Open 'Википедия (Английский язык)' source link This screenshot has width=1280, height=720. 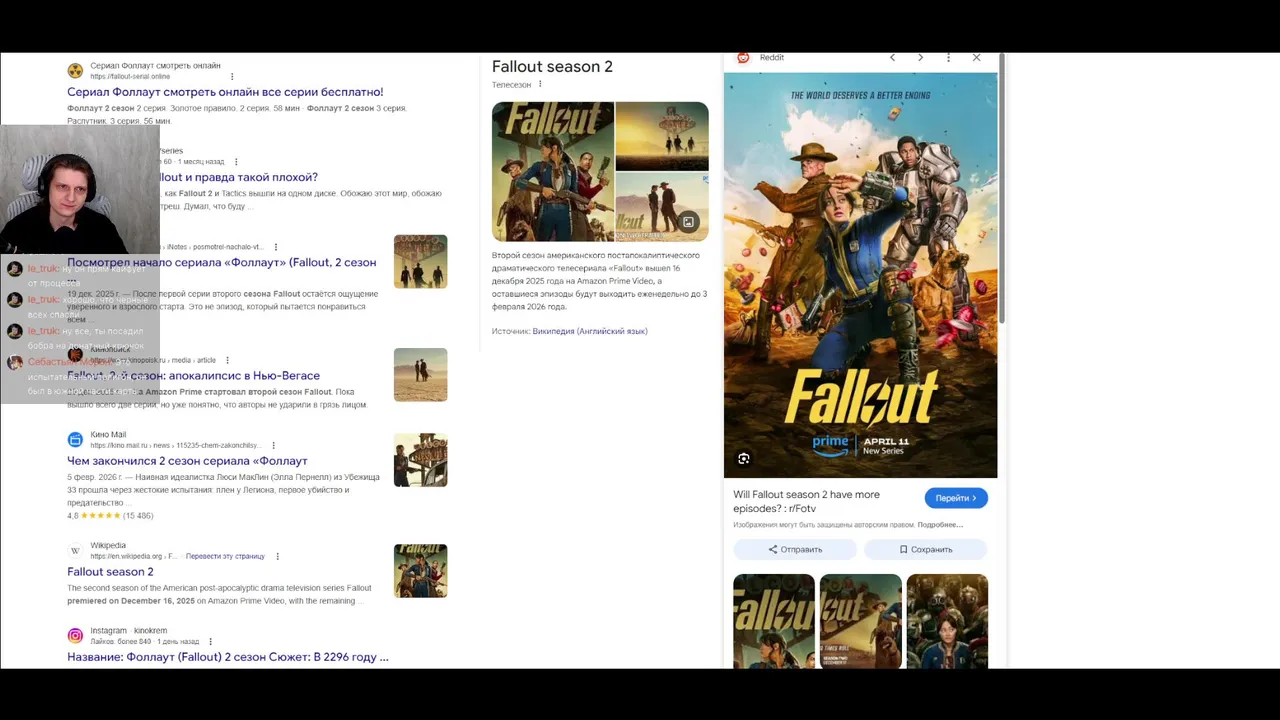tap(590, 331)
